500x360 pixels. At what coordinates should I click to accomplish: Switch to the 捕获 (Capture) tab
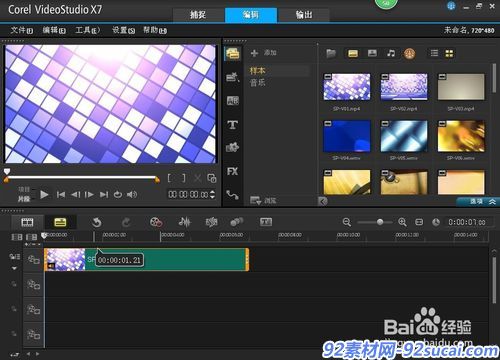pyautogui.click(x=198, y=15)
